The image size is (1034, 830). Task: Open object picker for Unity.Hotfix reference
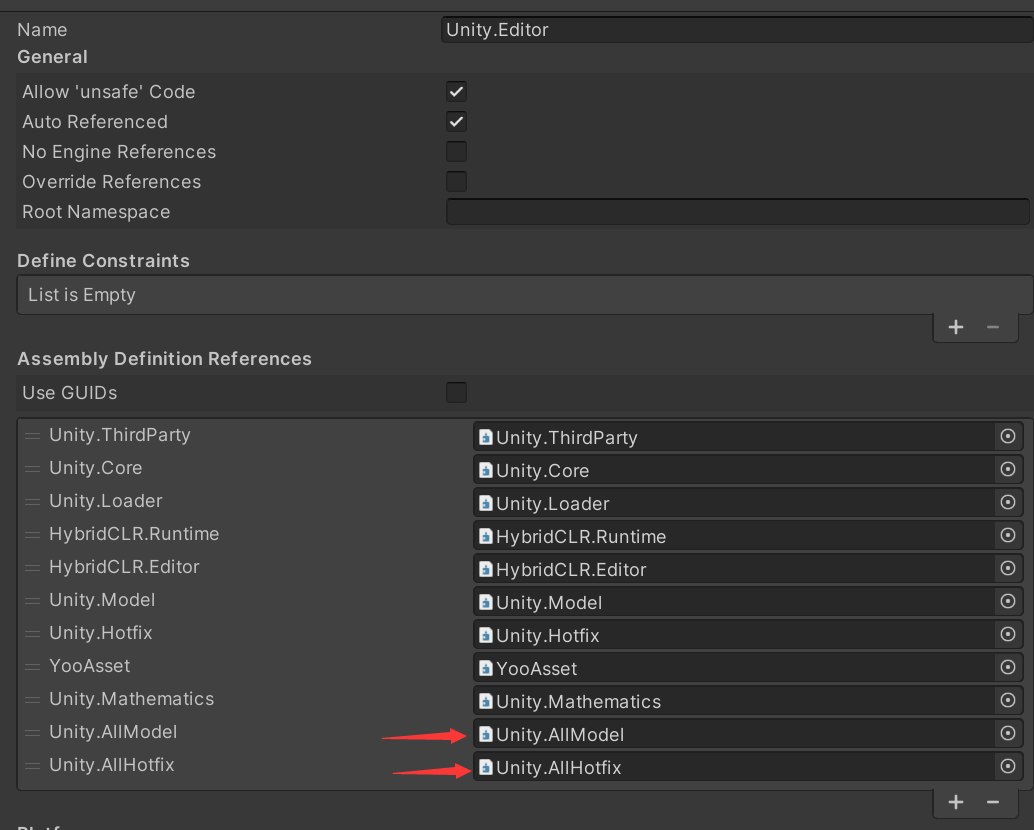pos(1008,634)
